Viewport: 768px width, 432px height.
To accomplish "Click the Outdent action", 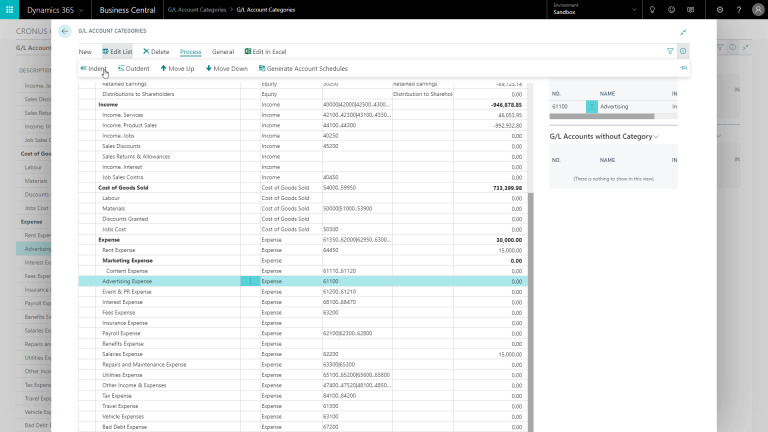I will coord(134,69).
